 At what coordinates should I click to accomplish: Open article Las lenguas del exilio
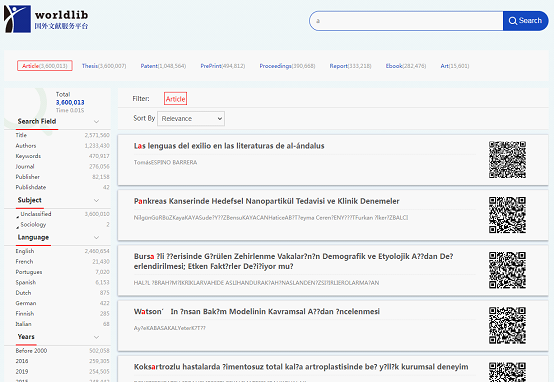coord(229,146)
